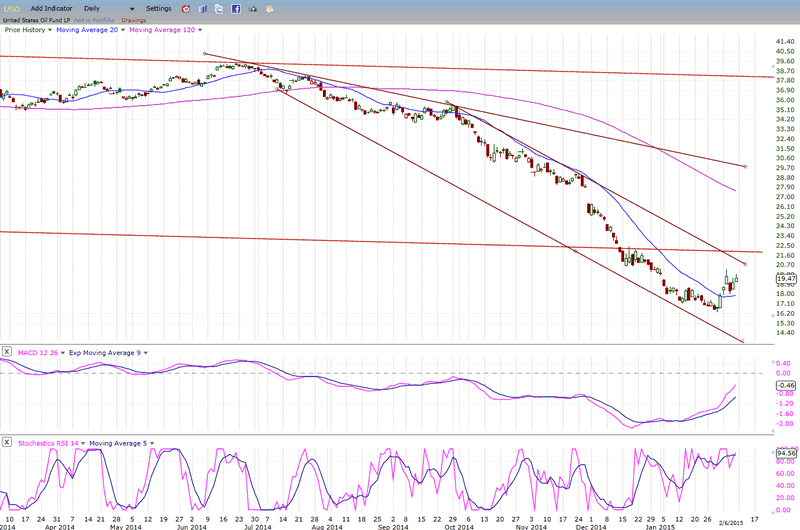Close the MACD indicator panel
The image size is (800, 530).
click(7, 352)
